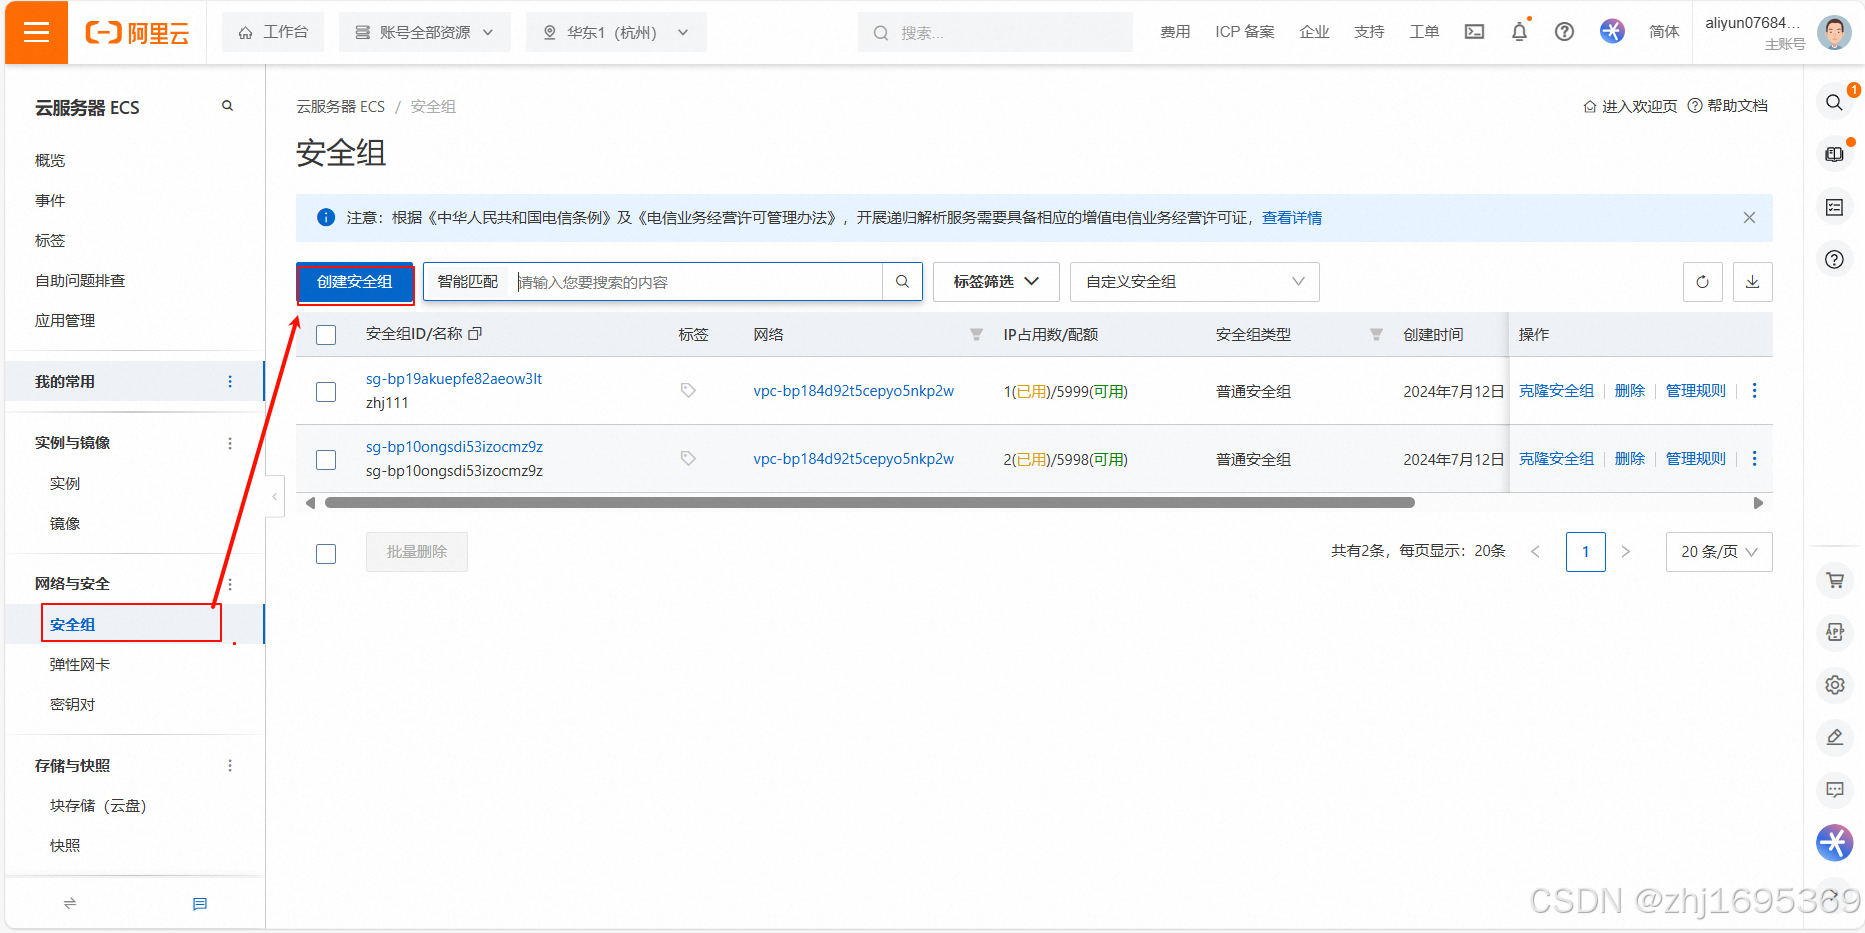Click the tag icon for zhj111 row
This screenshot has width=1865, height=933.
click(x=688, y=390)
